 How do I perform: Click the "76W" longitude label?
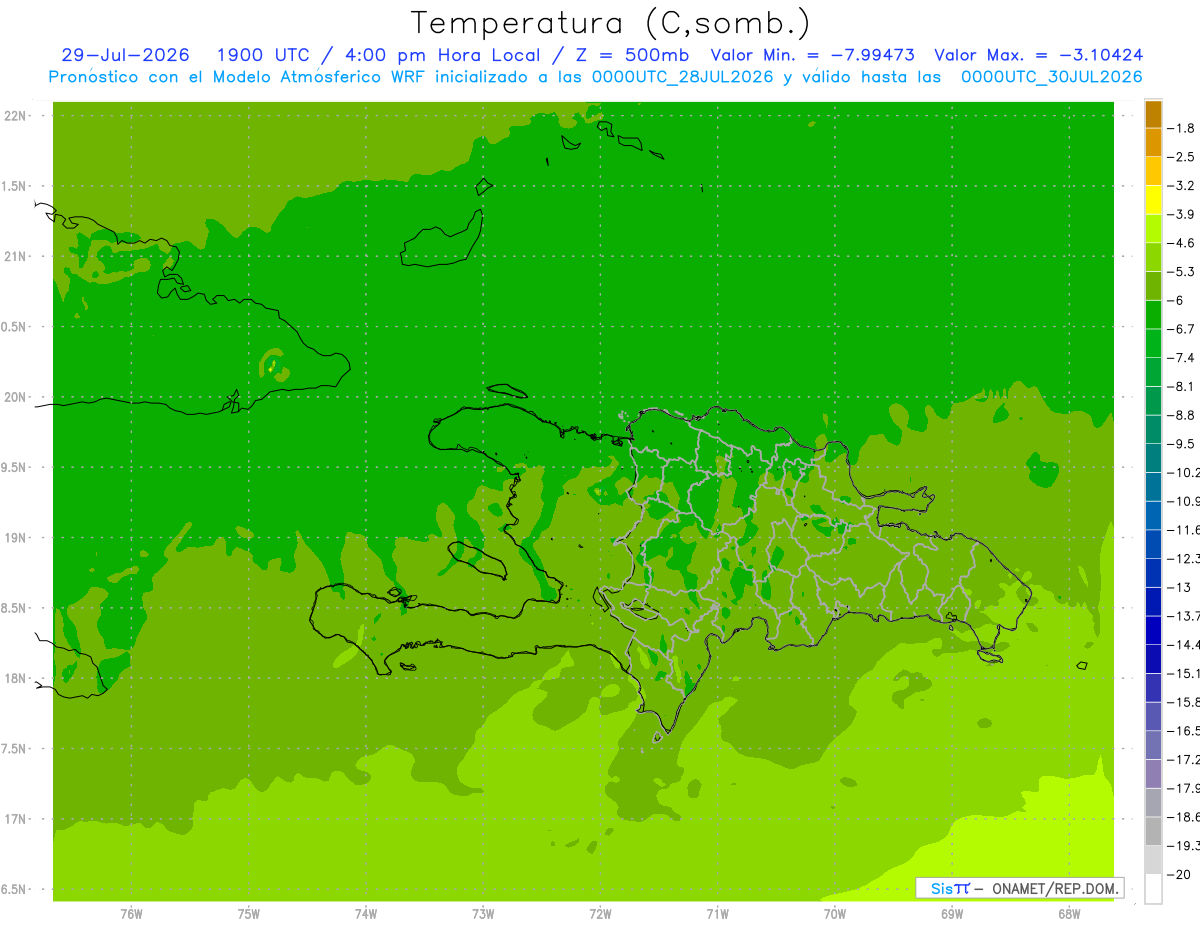tap(131, 915)
